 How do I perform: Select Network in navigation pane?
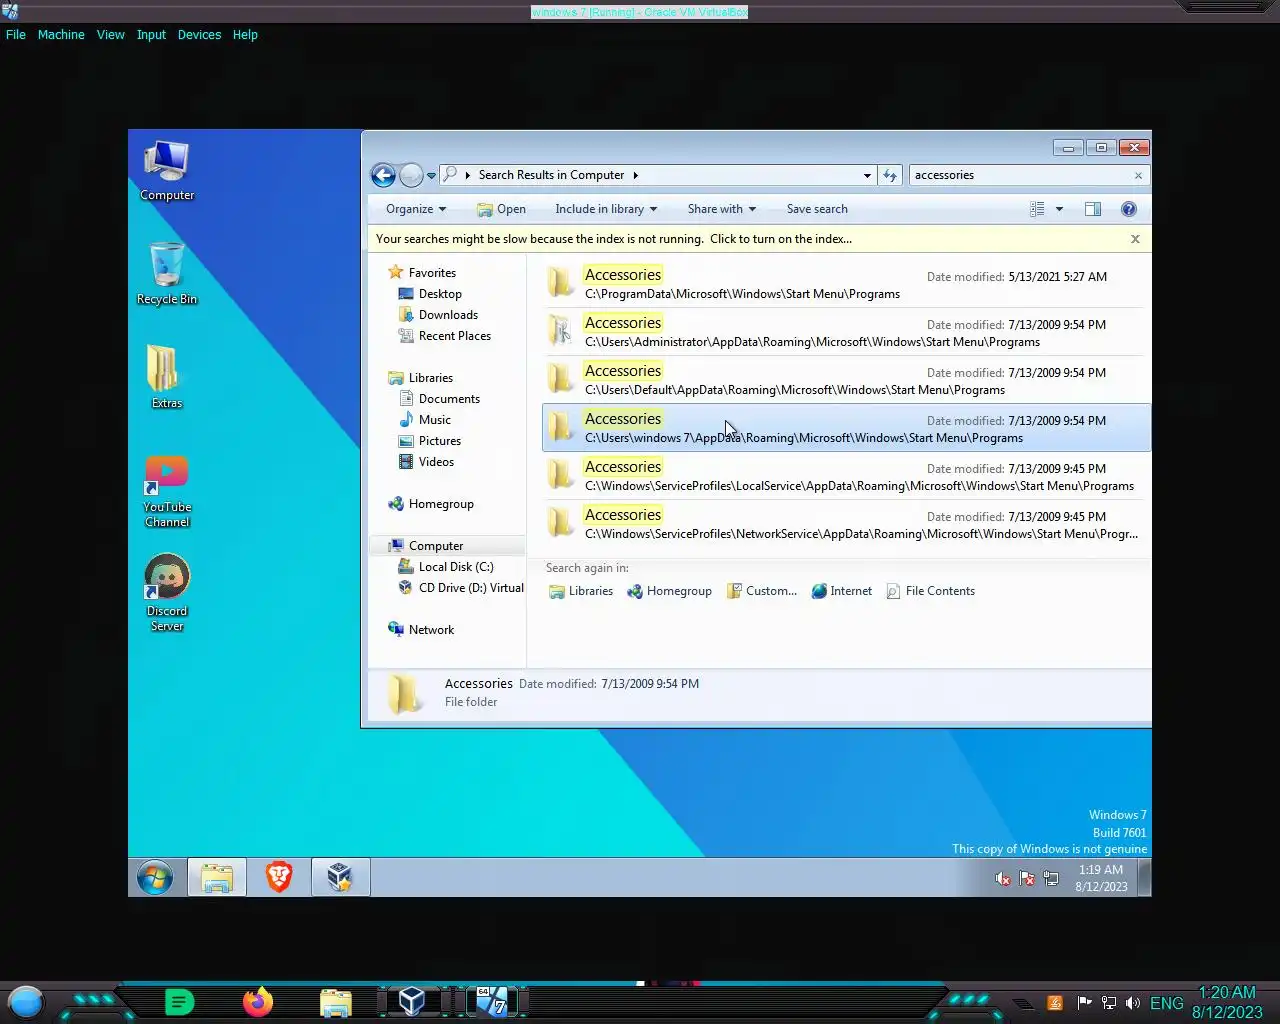[431, 630]
